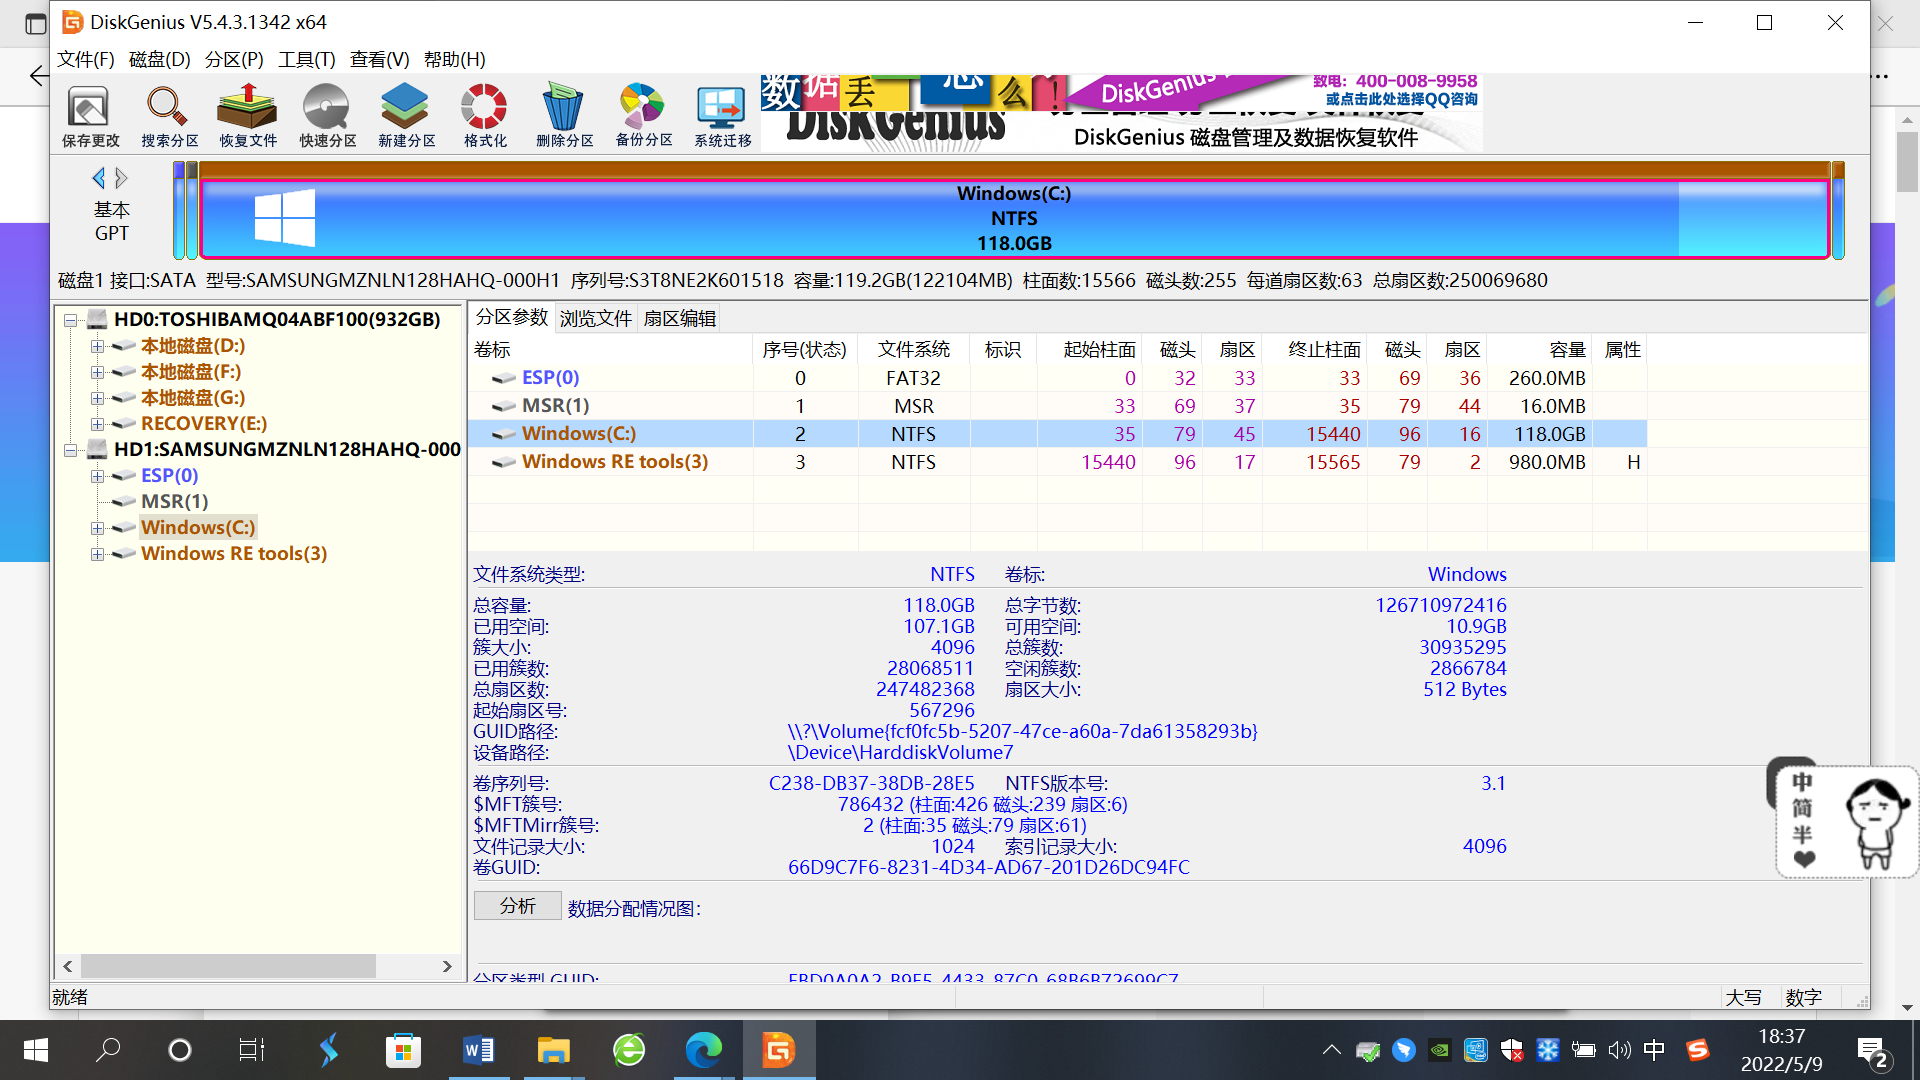The height and width of the screenshot is (1080, 1920).
Task: Open the 恢复文件 file recovery tool
Action: click(x=247, y=114)
